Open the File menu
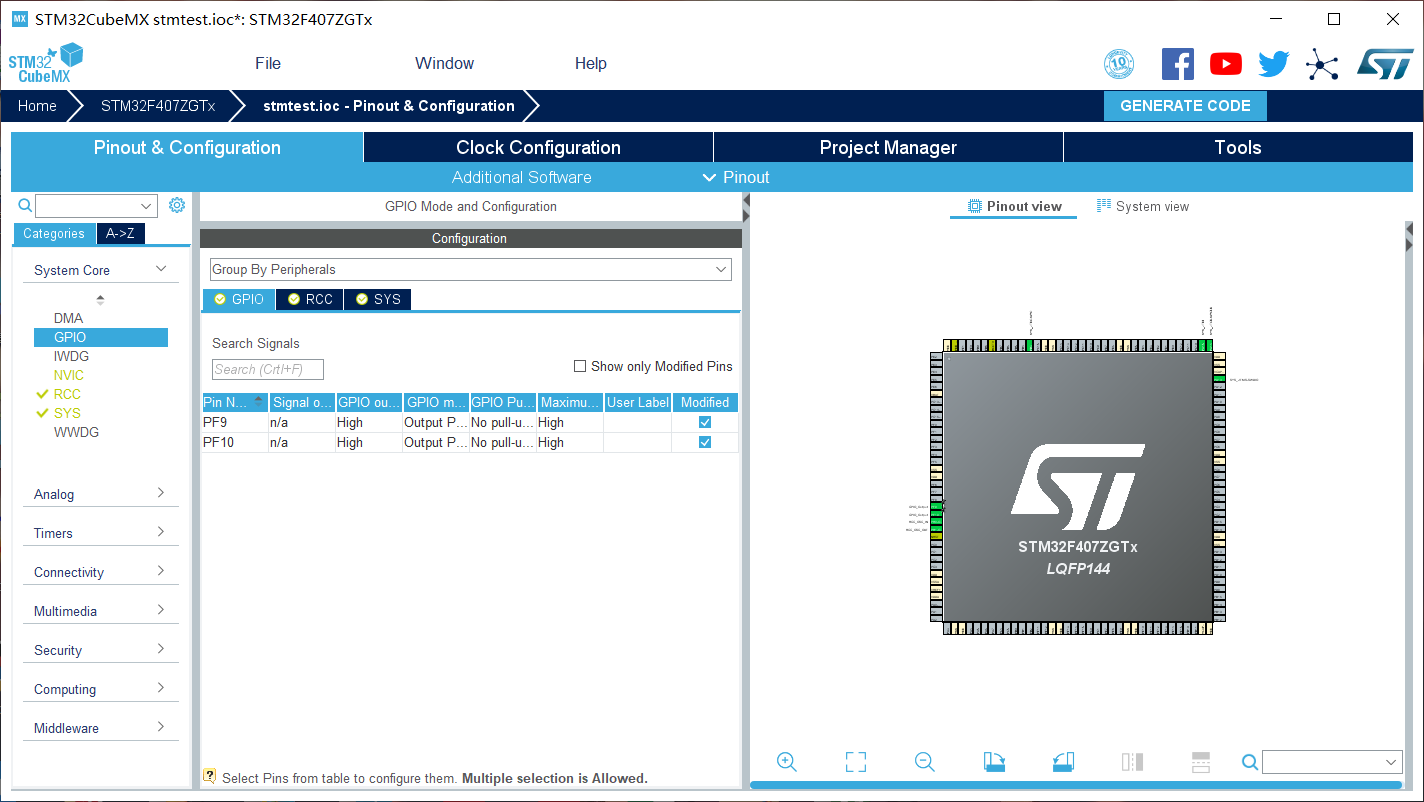The height and width of the screenshot is (802, 1424). 268,63
